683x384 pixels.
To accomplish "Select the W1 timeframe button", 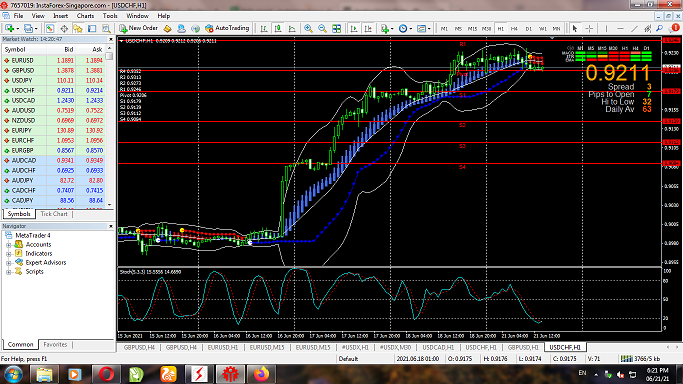I will 542,28.
